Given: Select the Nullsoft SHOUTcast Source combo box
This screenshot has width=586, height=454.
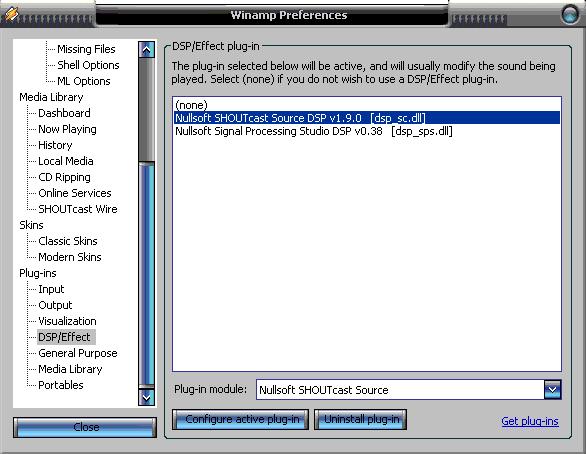Looking at the screenshot, I should (408, 390).
